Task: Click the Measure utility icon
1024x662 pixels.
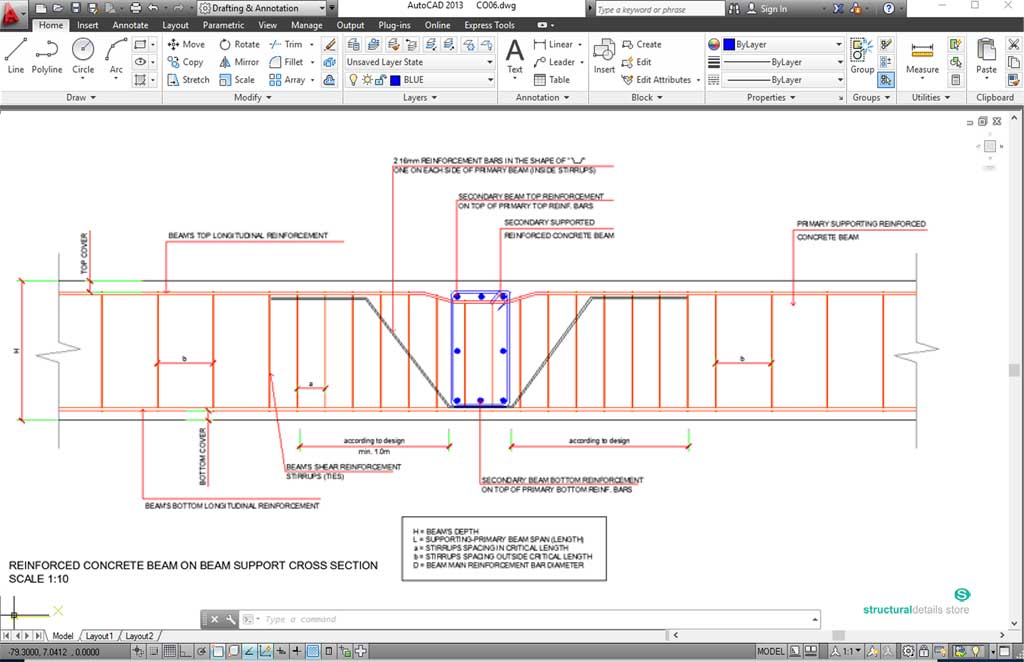Action: pos(922,55)
